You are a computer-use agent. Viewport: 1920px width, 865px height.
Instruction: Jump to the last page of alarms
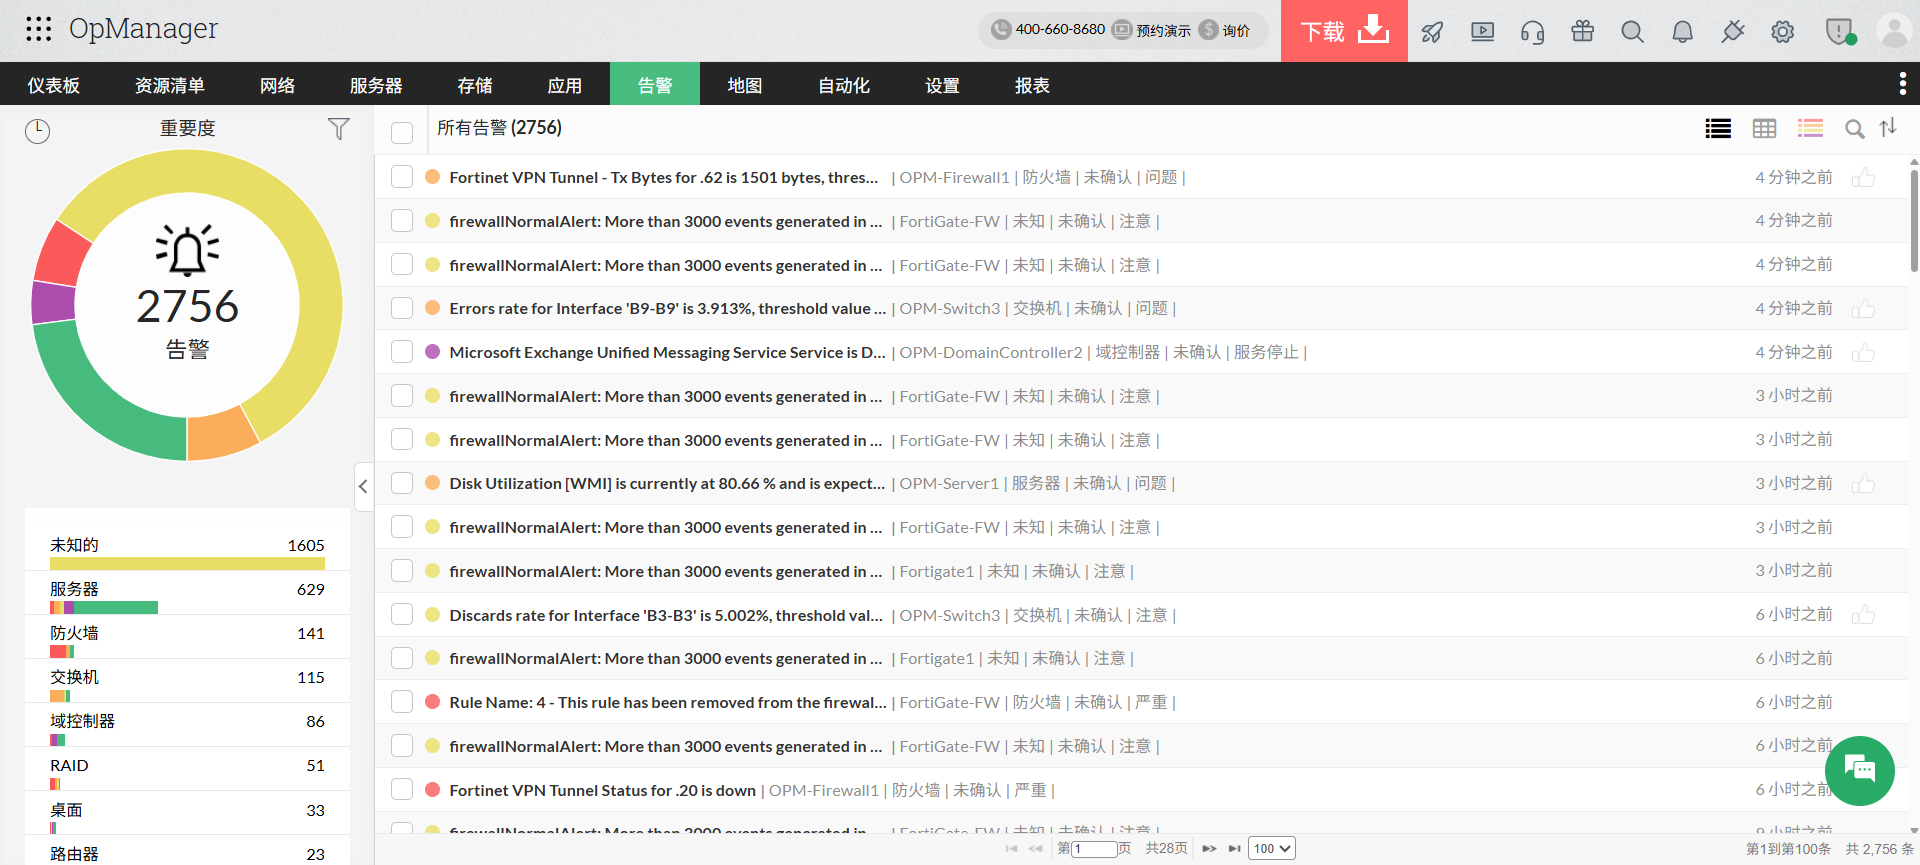pyautogui.click(x=1235, y=849)
